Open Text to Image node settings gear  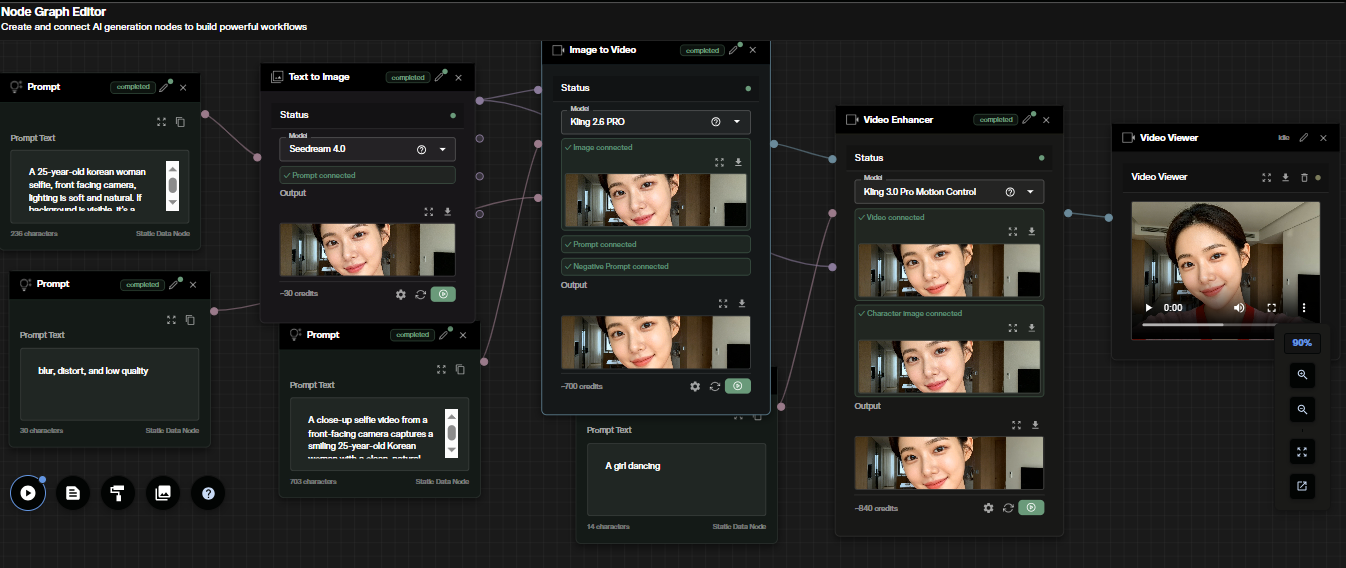(x=401, y=294)
